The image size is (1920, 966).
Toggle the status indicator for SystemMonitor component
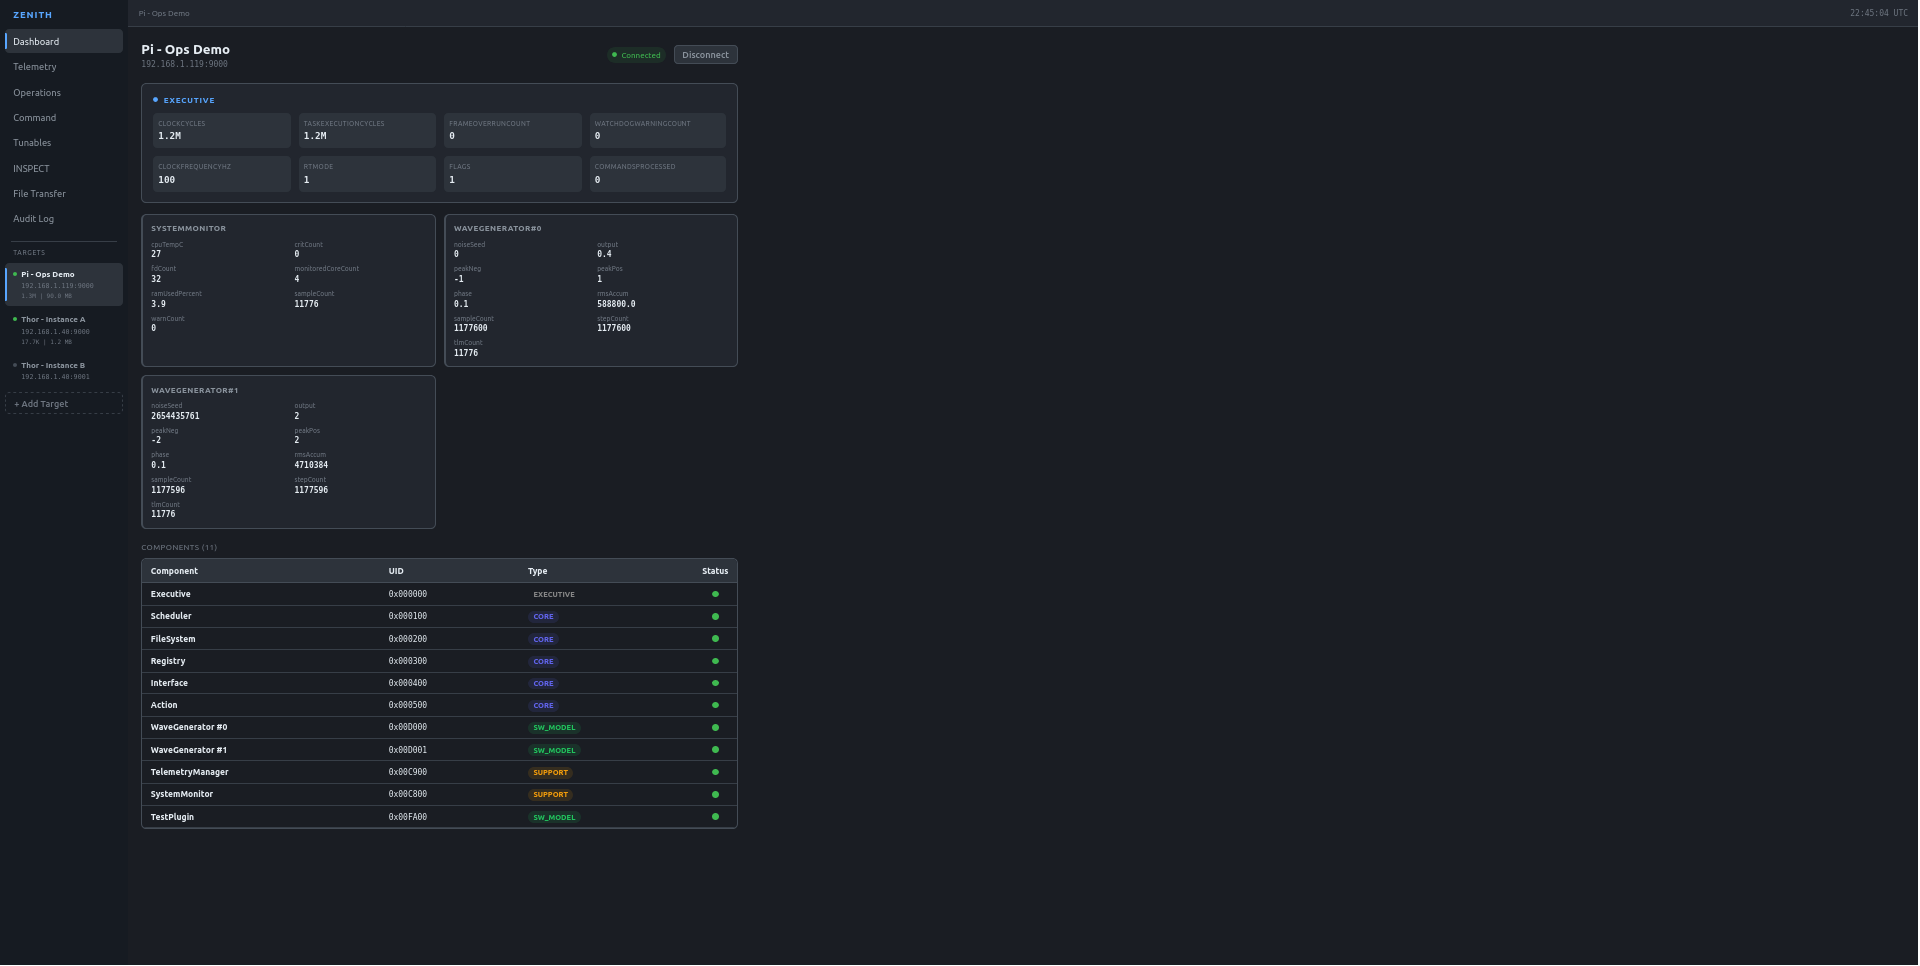tap(714, 794)
